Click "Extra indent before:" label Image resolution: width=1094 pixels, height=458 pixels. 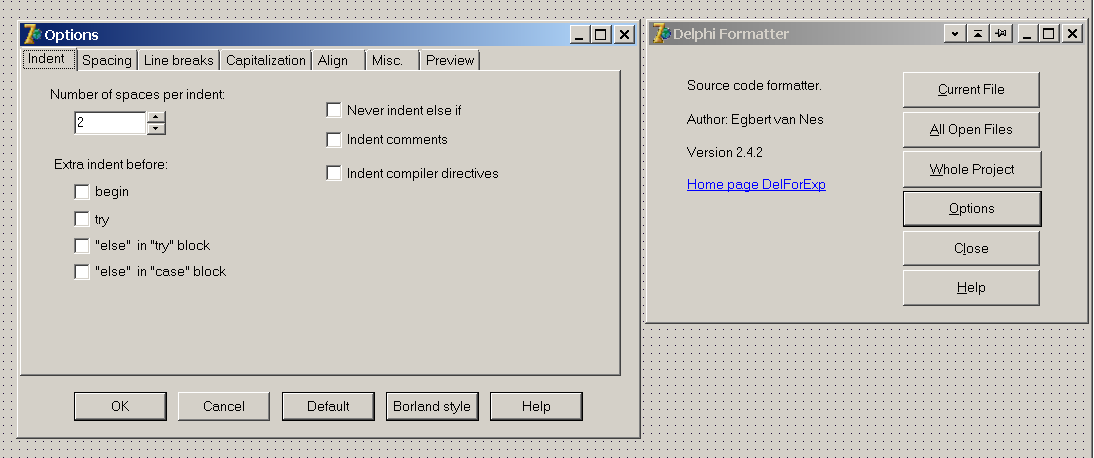(111, 165)
